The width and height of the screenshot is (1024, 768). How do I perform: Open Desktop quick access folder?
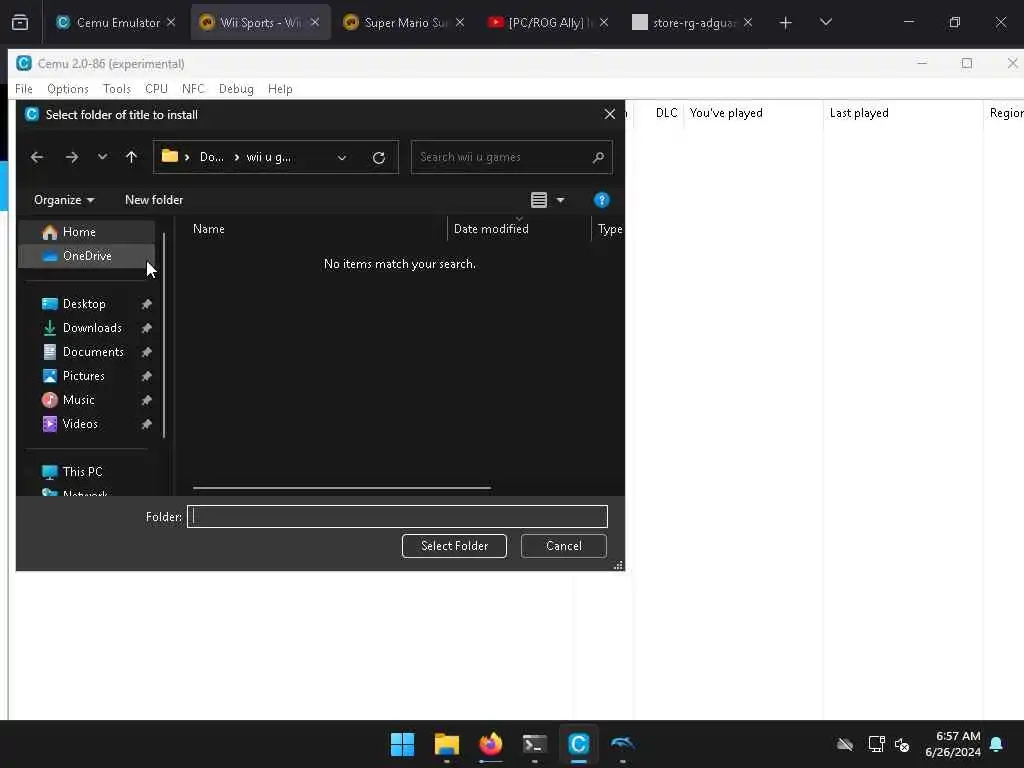click(84, 304)
